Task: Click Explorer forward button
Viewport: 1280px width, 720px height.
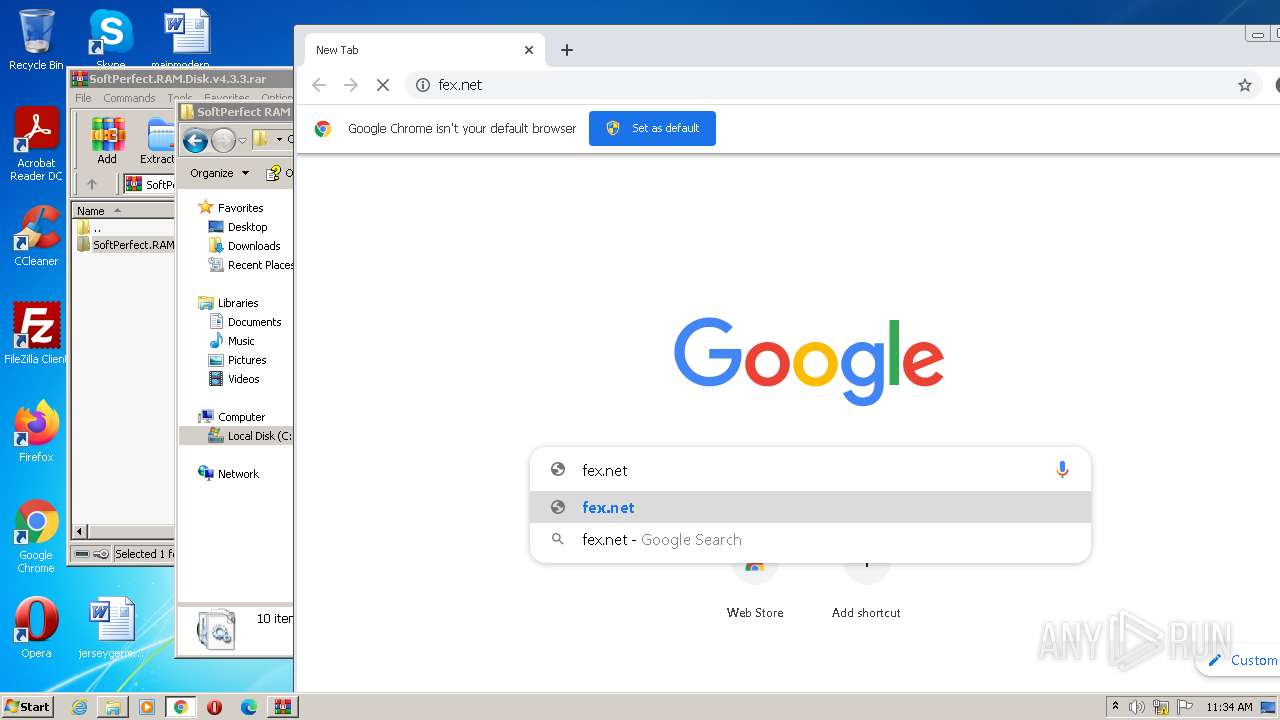Action: point(223,141)
